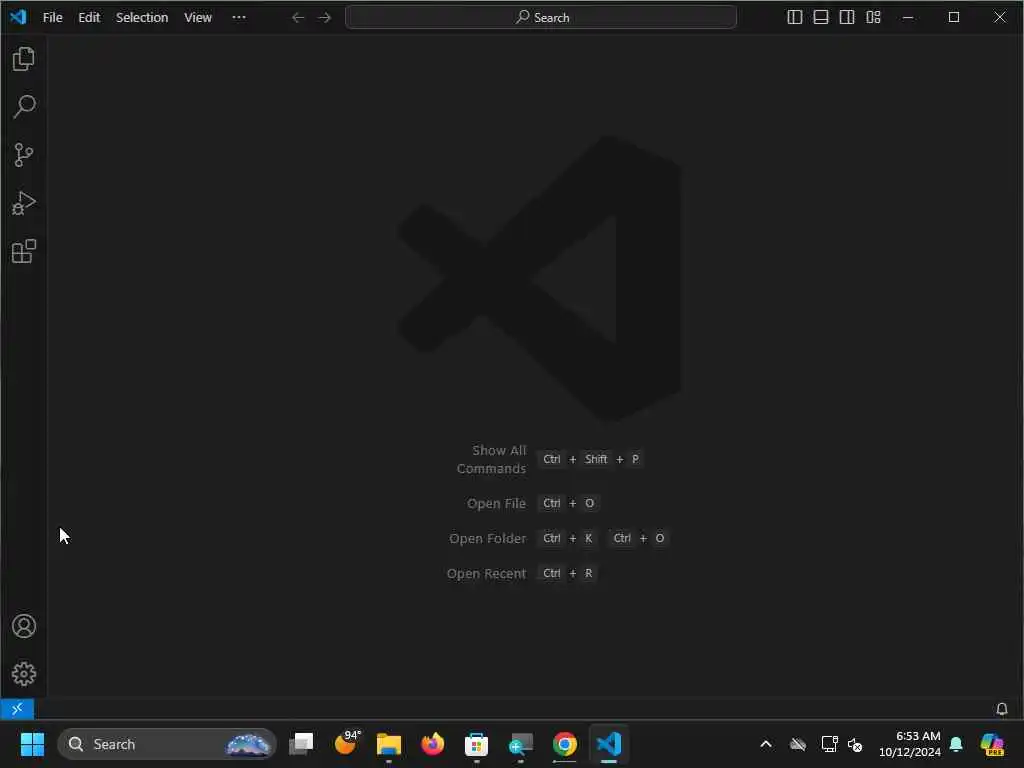Screen dimensions: 1024x768
Task: Open the Windows Start menu
Action: 32,744
